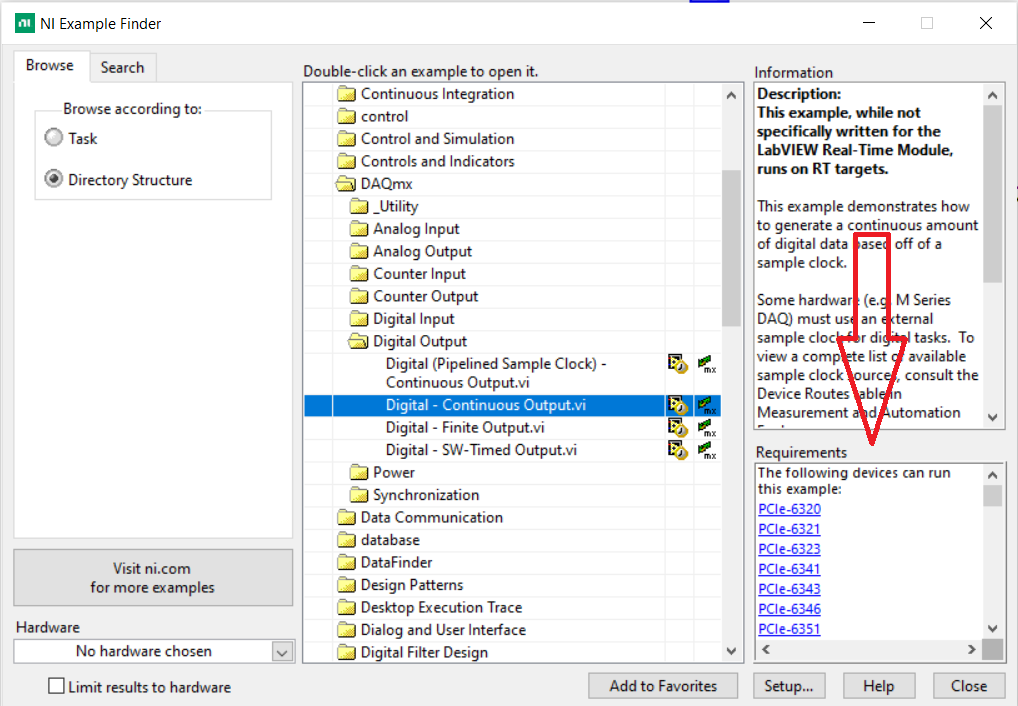Open the PCIe-6341 device link
This screenshot has height=706, width=1018.
pos(789,570)
